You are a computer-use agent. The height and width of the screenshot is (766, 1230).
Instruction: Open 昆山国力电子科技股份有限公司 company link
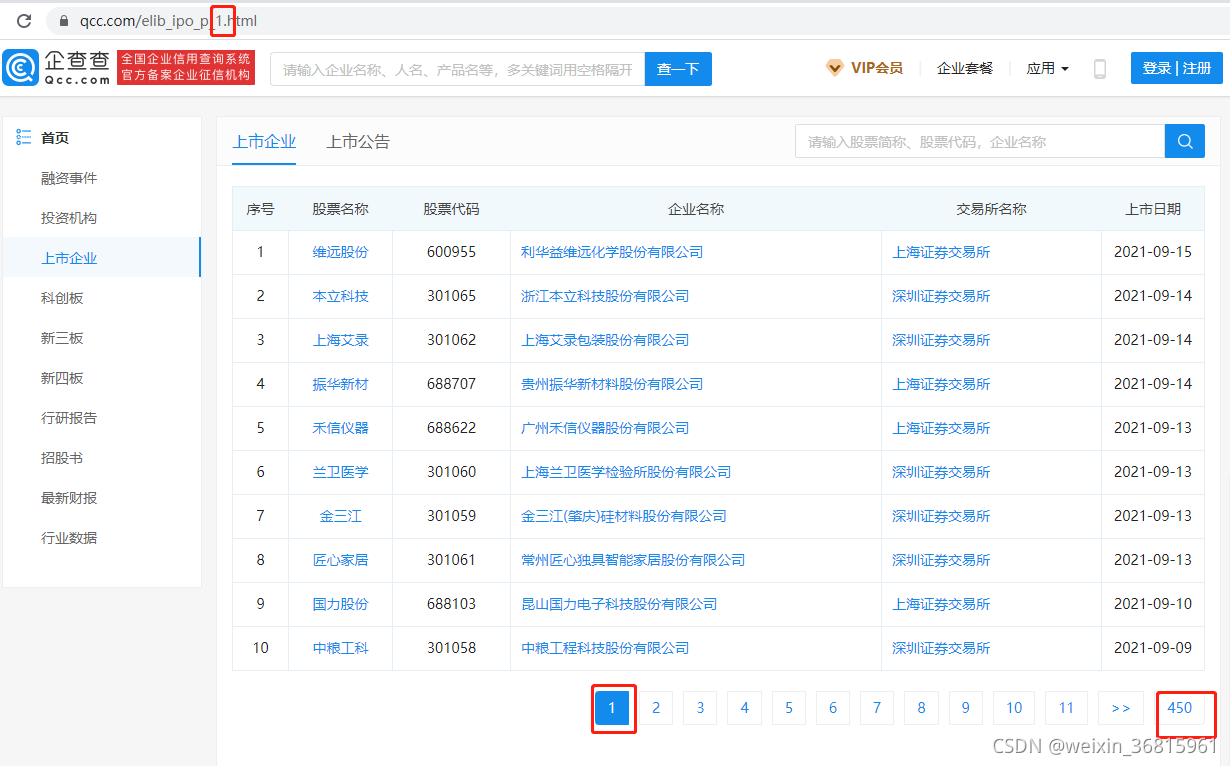[619, 604]
